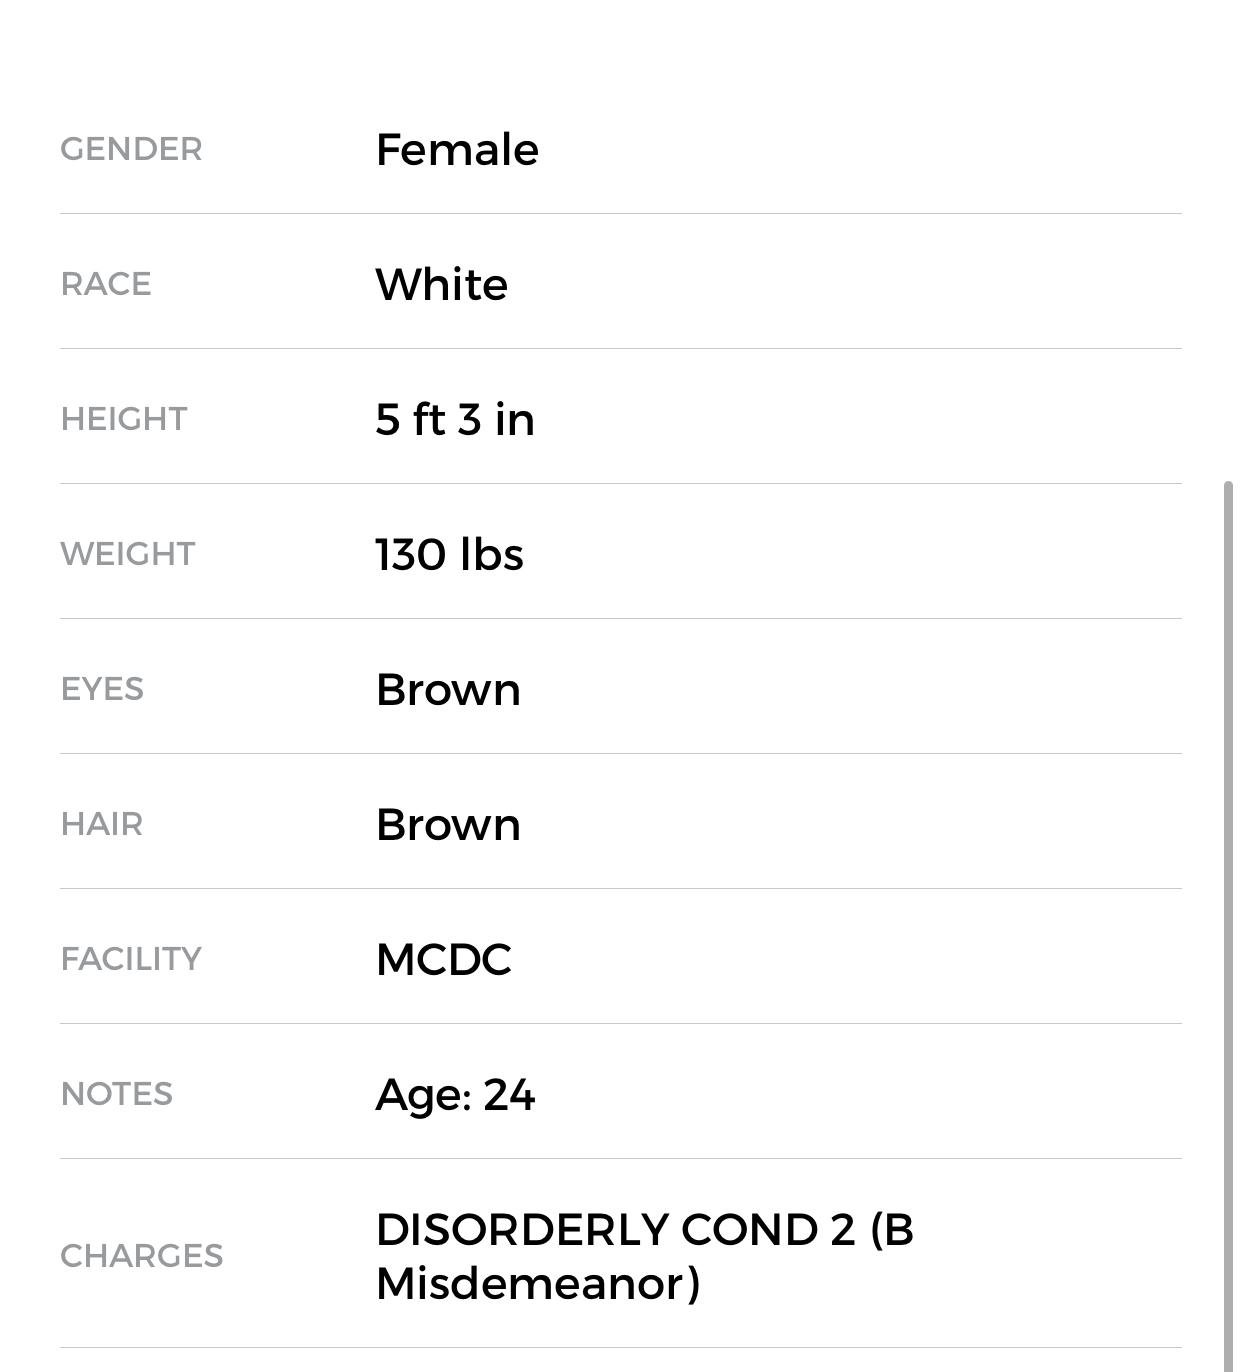Image resolution: width=1242 pixels, height=1372 pixels.
Task: Click the Female gender value
Action: (457, 150)
